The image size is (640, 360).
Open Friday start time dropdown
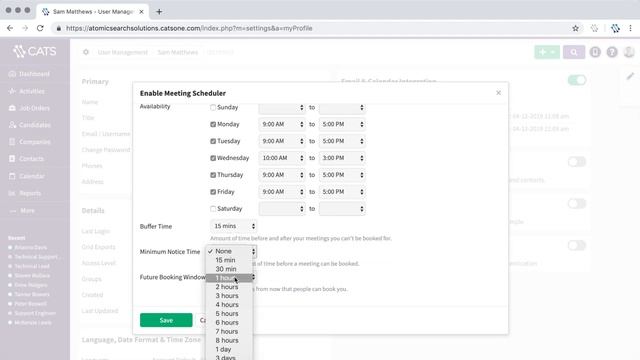(282, 192)
